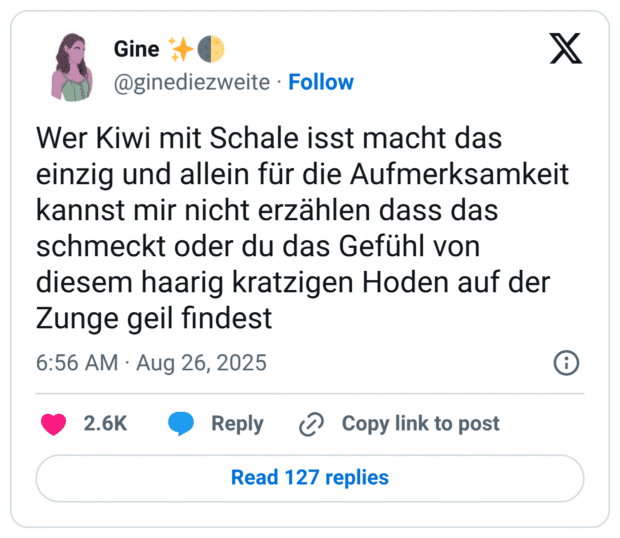This screenshot has width=620, height=538.
Task: Click the half-moon emoji after the name
Action: coord(211,49)
